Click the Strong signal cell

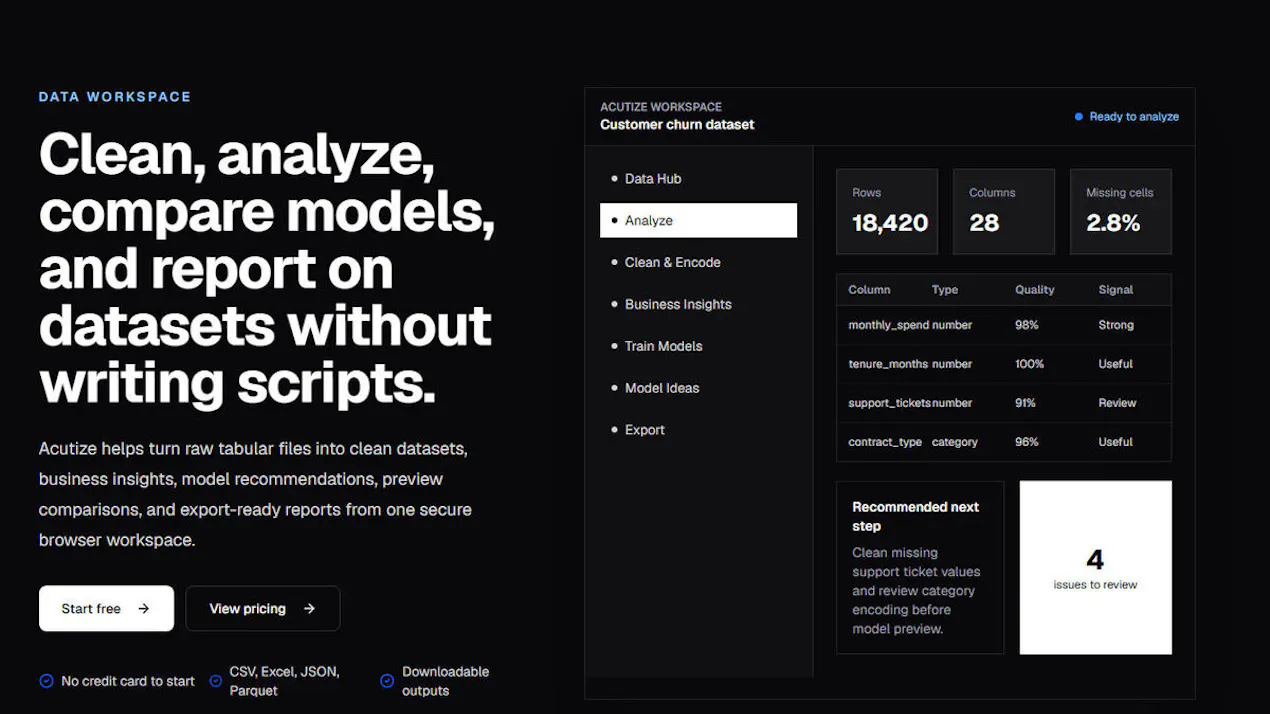(1116, 325)
